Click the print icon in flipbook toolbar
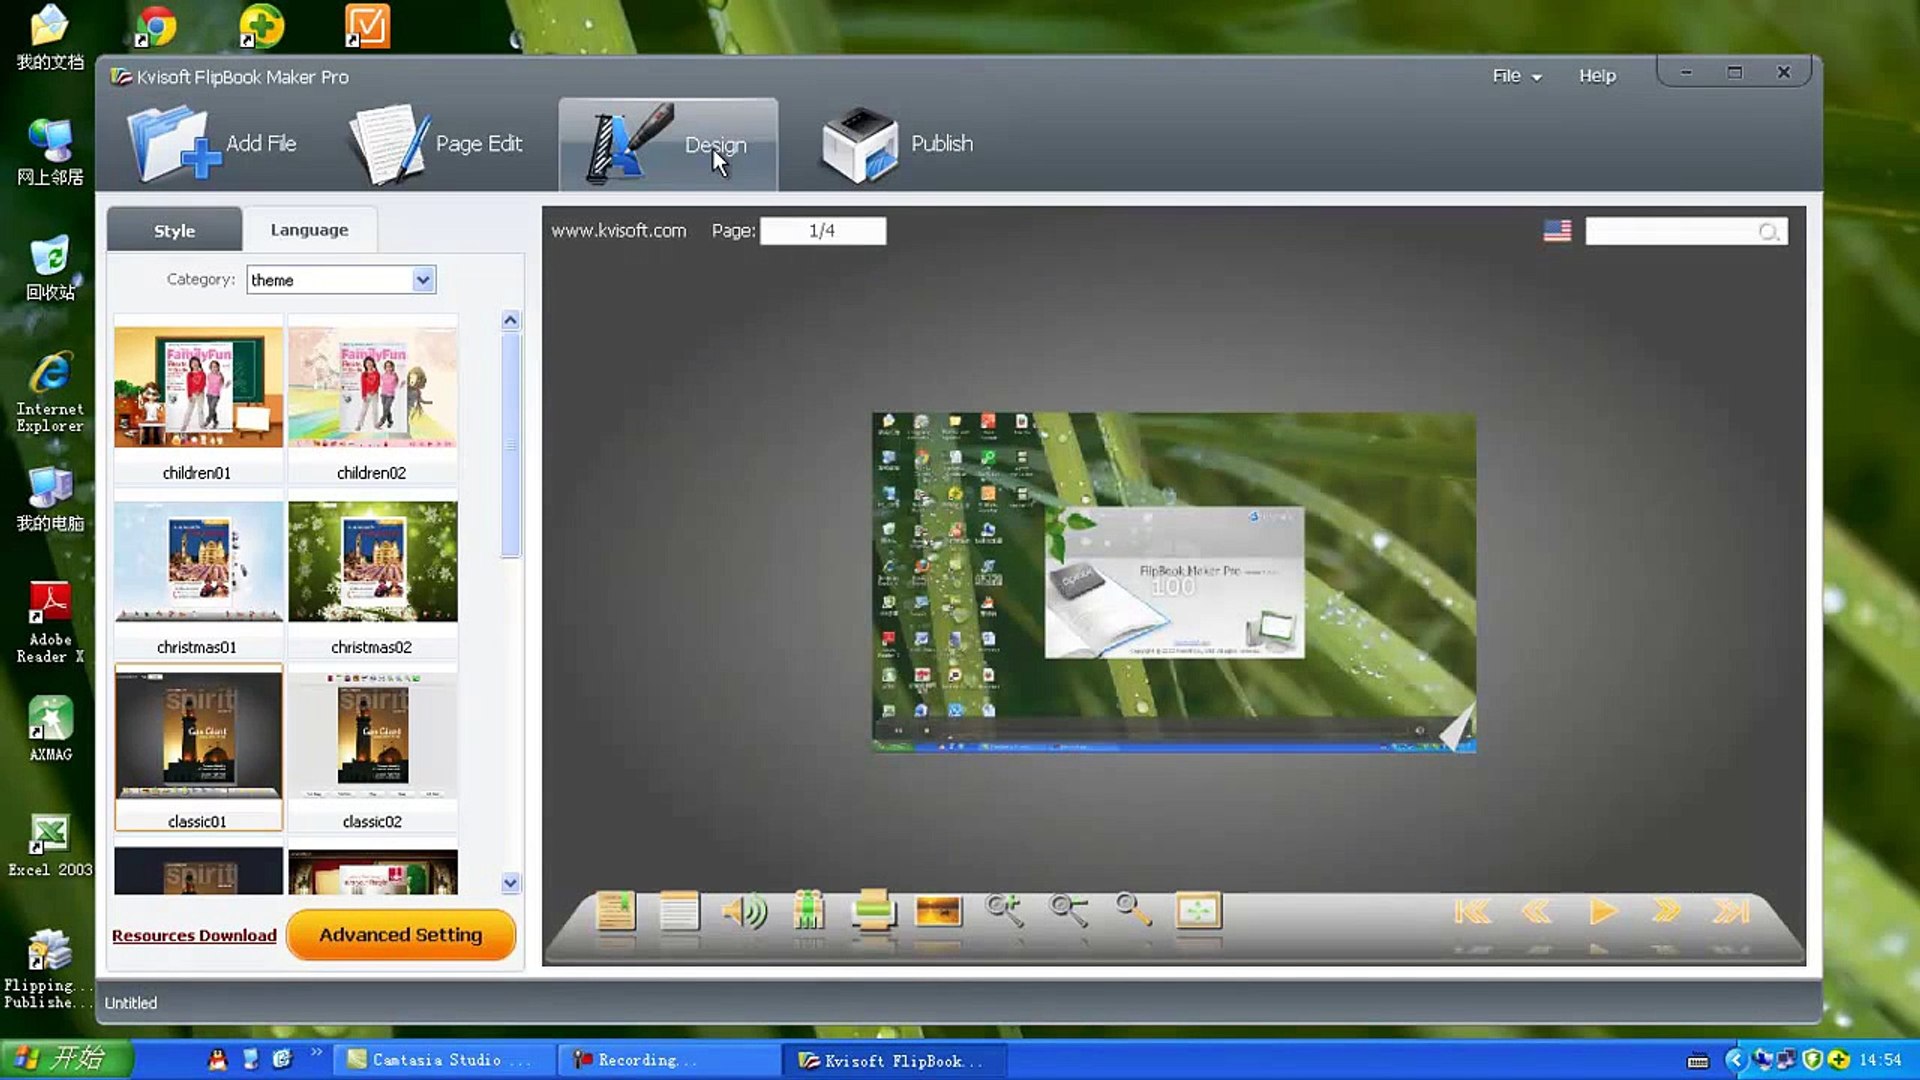 pyautogui.click(x=873, y=911)
